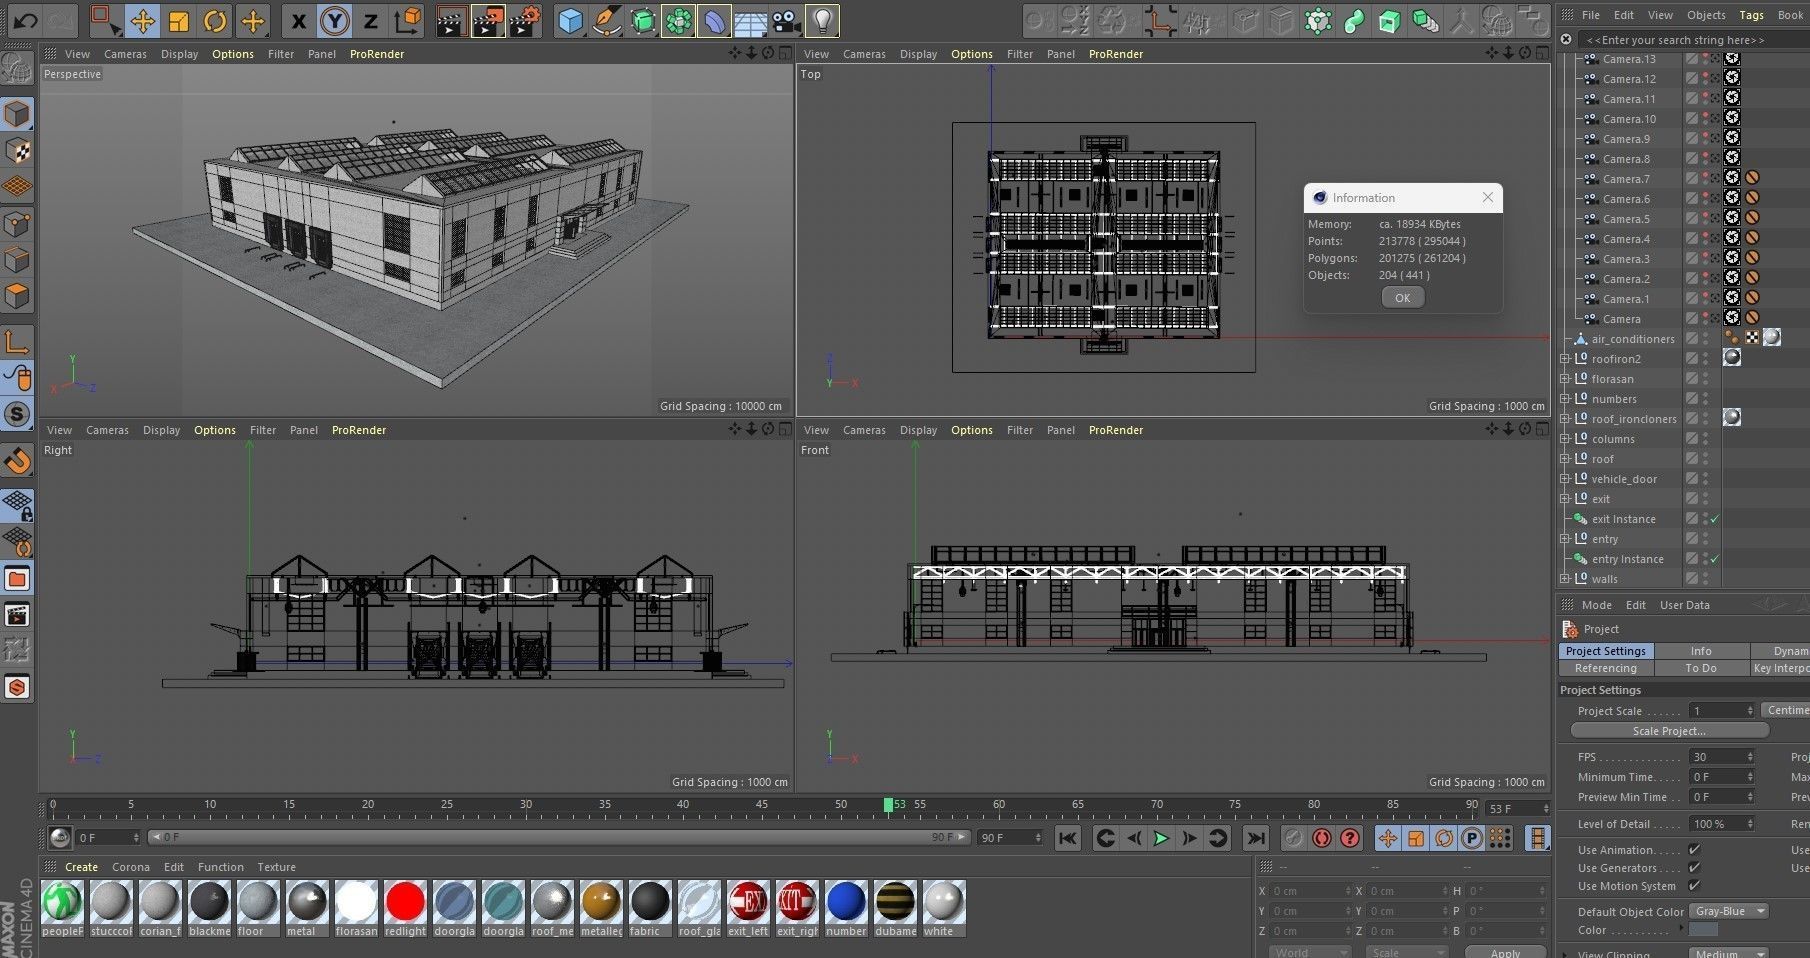The width and height of the screenshot is (1810, 958).
Task: Expand the columns object
Action: pos(1565,439)
